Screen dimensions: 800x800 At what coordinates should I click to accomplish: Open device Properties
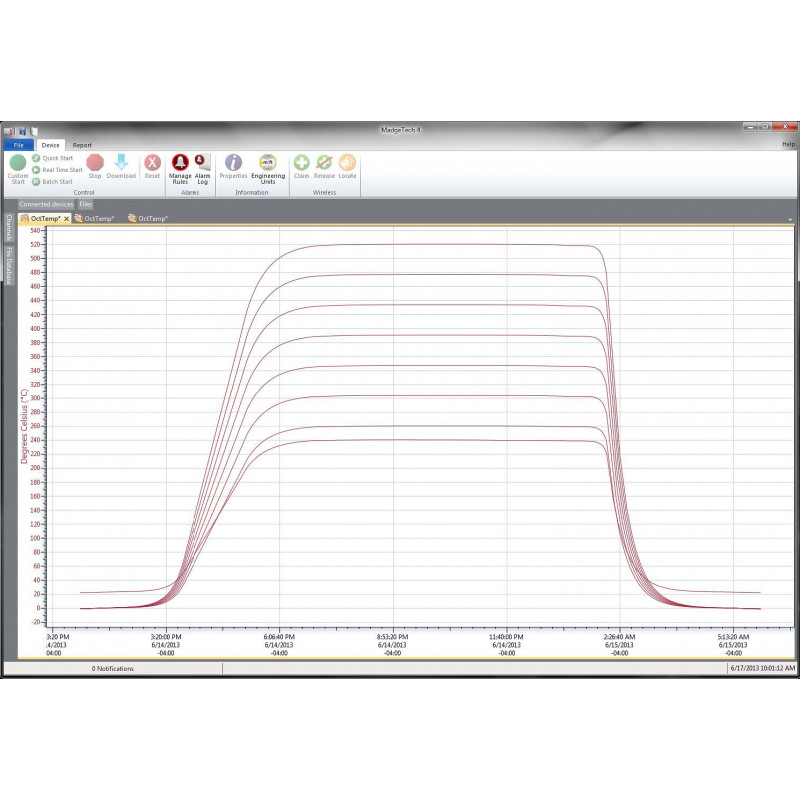[x=232, y=167]
